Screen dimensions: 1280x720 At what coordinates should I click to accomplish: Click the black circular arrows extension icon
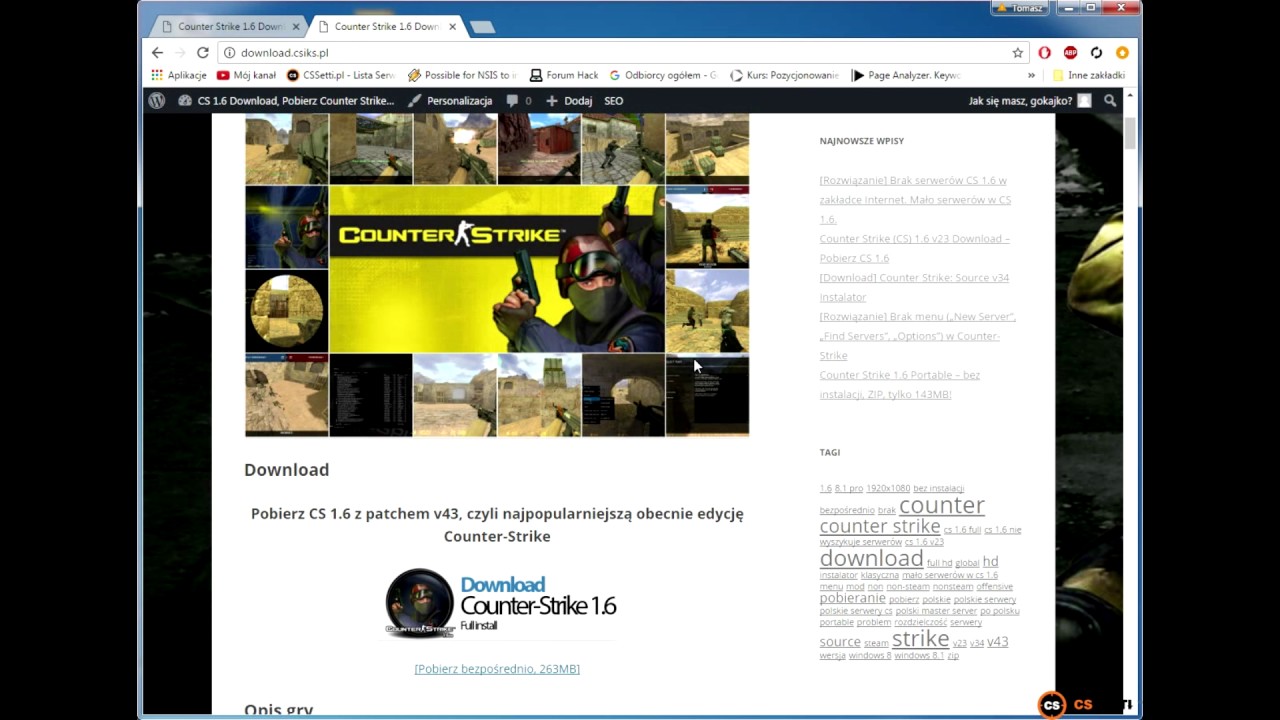click(1096, 53)
